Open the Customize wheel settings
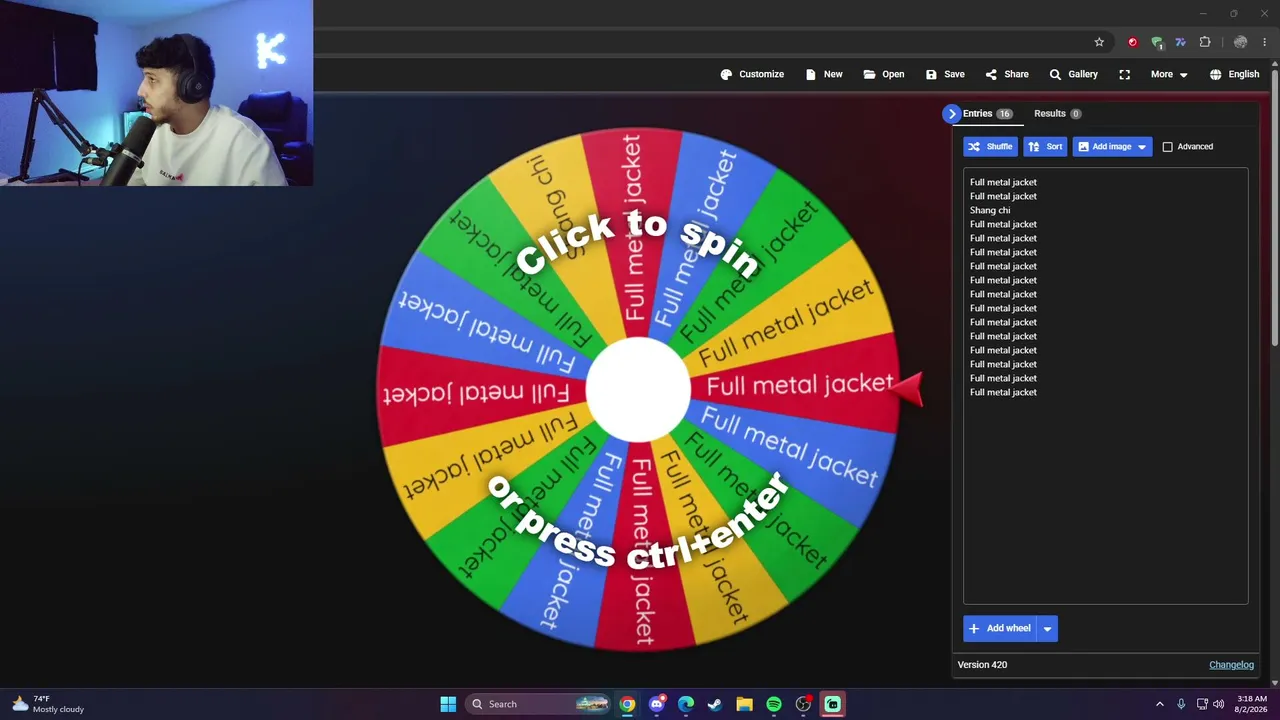The image size is (1280, 720). click(x=752, y=74)
